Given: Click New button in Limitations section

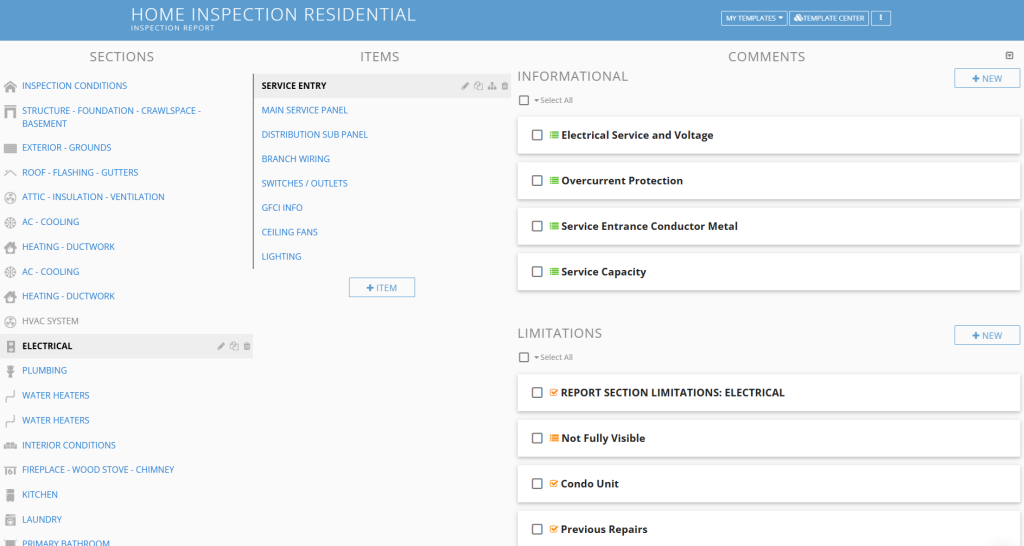Looking at the screenshot, I should [986, 336].
